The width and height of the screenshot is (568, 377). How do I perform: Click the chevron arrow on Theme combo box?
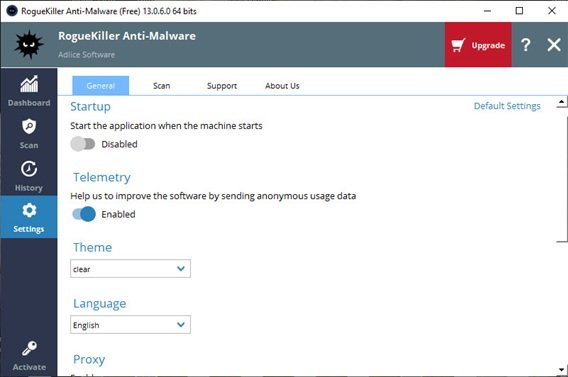[x=181, y=269]
